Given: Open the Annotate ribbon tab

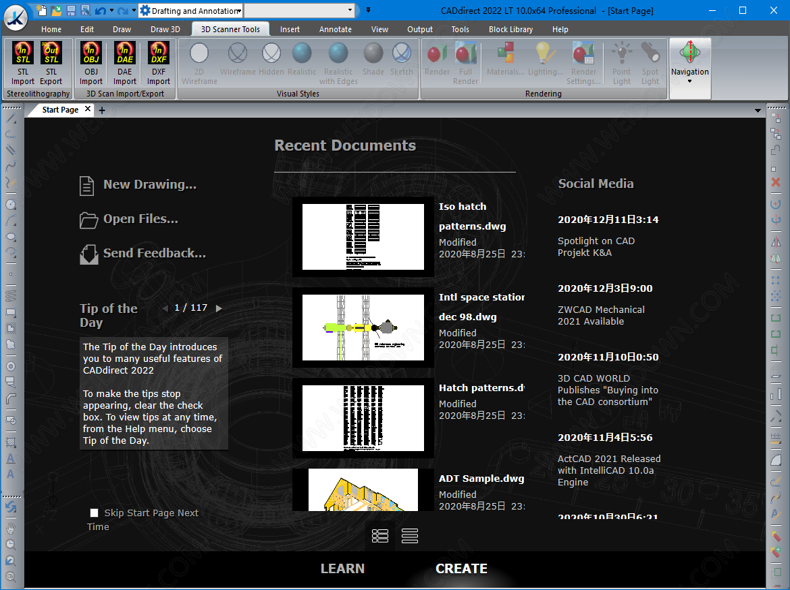Looking at the screenshot, I should (335, 29).
